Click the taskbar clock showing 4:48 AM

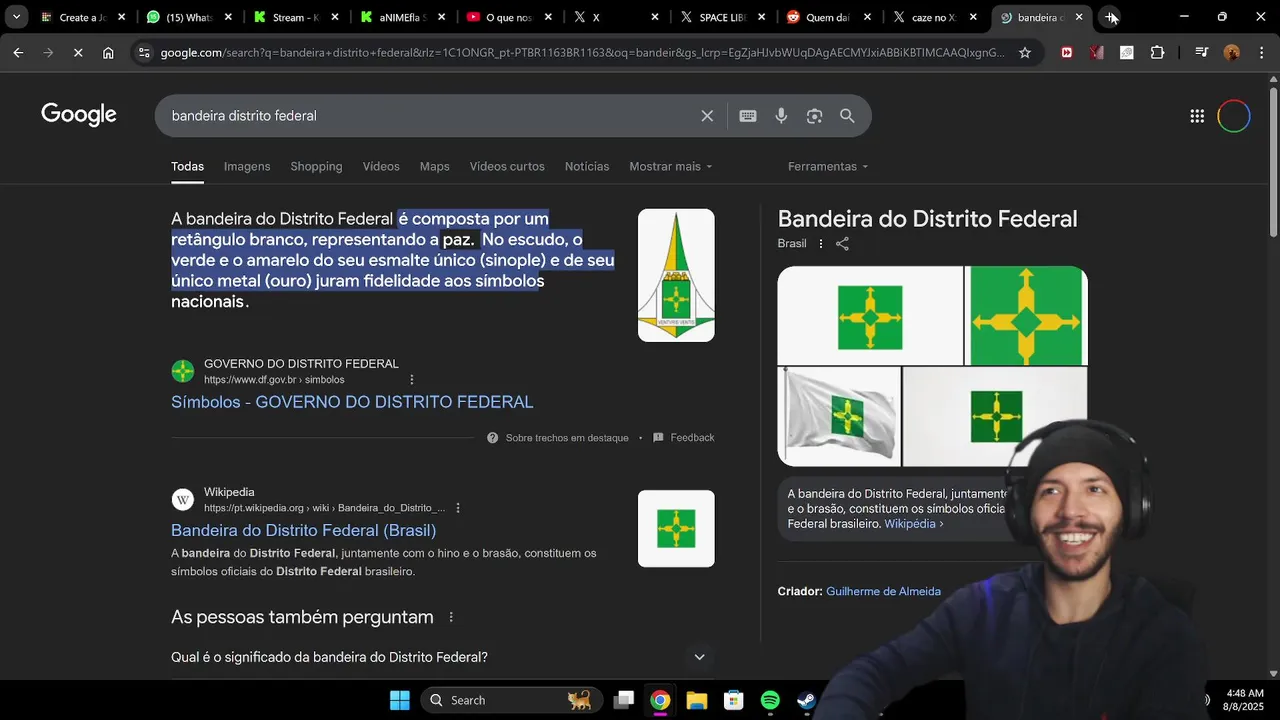[x=1245, y=700]
